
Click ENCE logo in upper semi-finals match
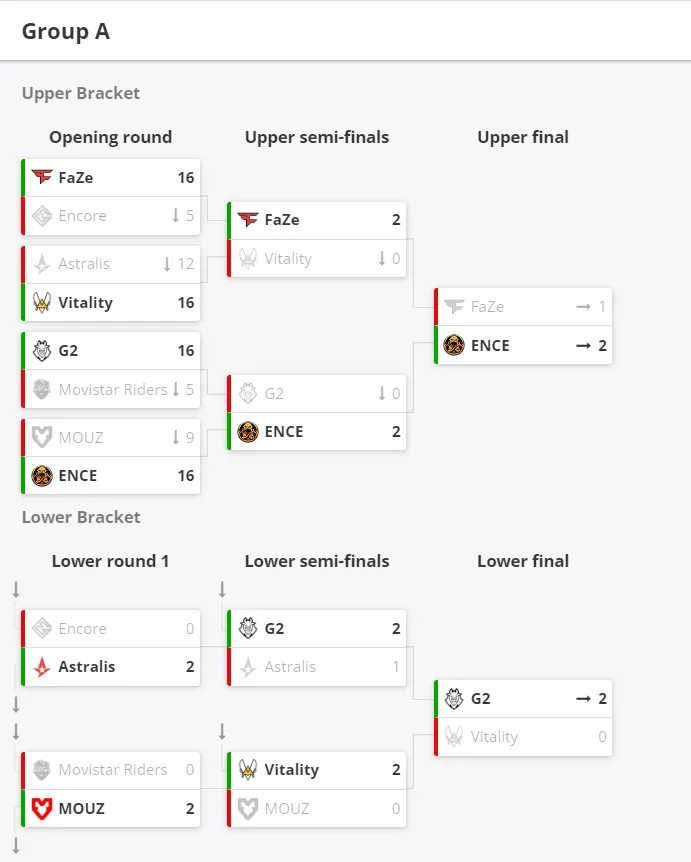point(248,432)
